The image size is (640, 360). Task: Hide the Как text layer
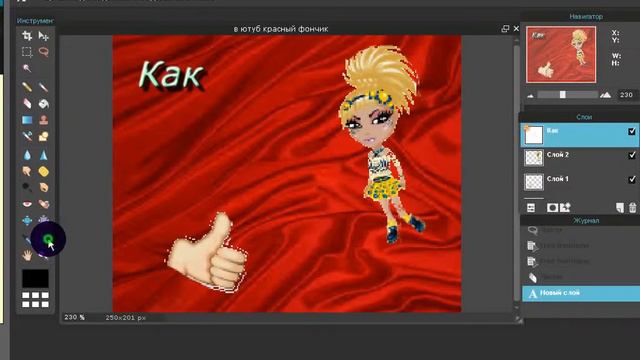click(632, 131)
